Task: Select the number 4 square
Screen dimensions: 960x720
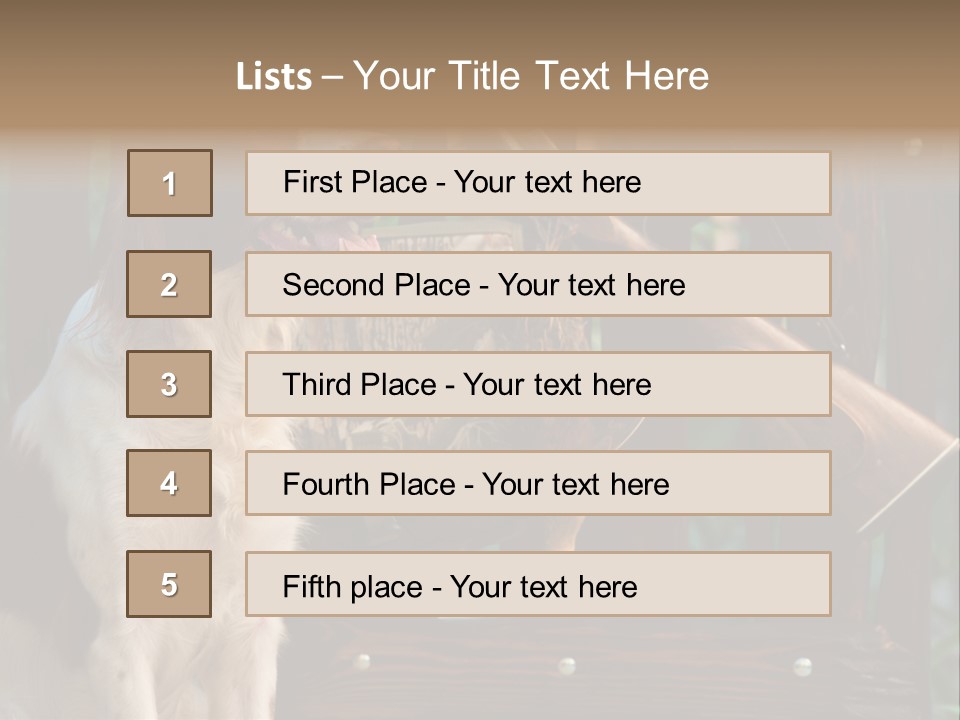Action: click(169, 483)
